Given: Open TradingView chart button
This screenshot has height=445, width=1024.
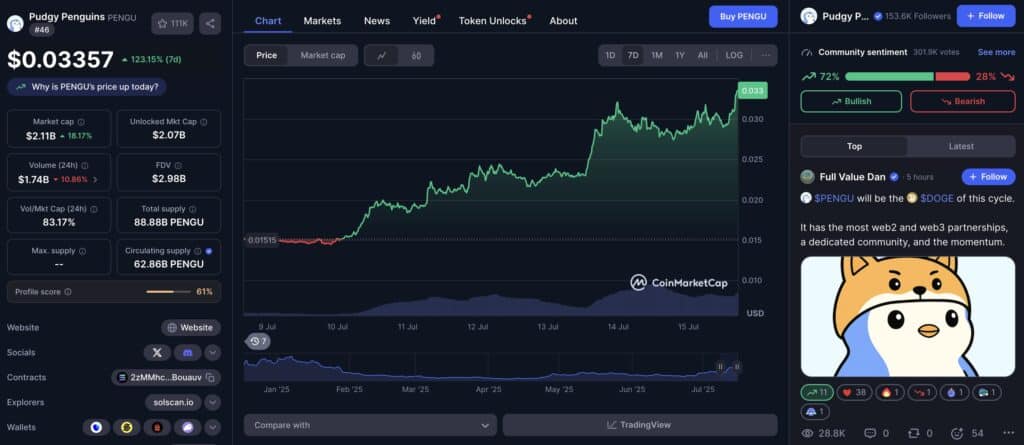Looking at the screenshot, I should pyautogui.click(x=640, y=425).
